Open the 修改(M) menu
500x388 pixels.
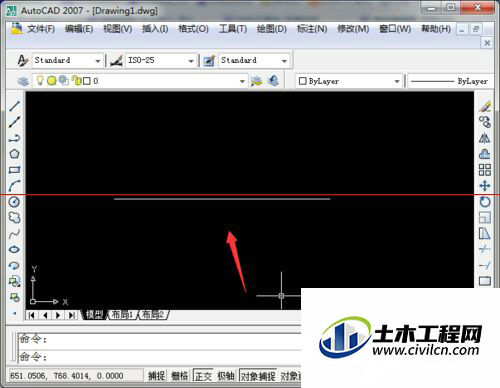pyautogui.click(x=353, y=29)
